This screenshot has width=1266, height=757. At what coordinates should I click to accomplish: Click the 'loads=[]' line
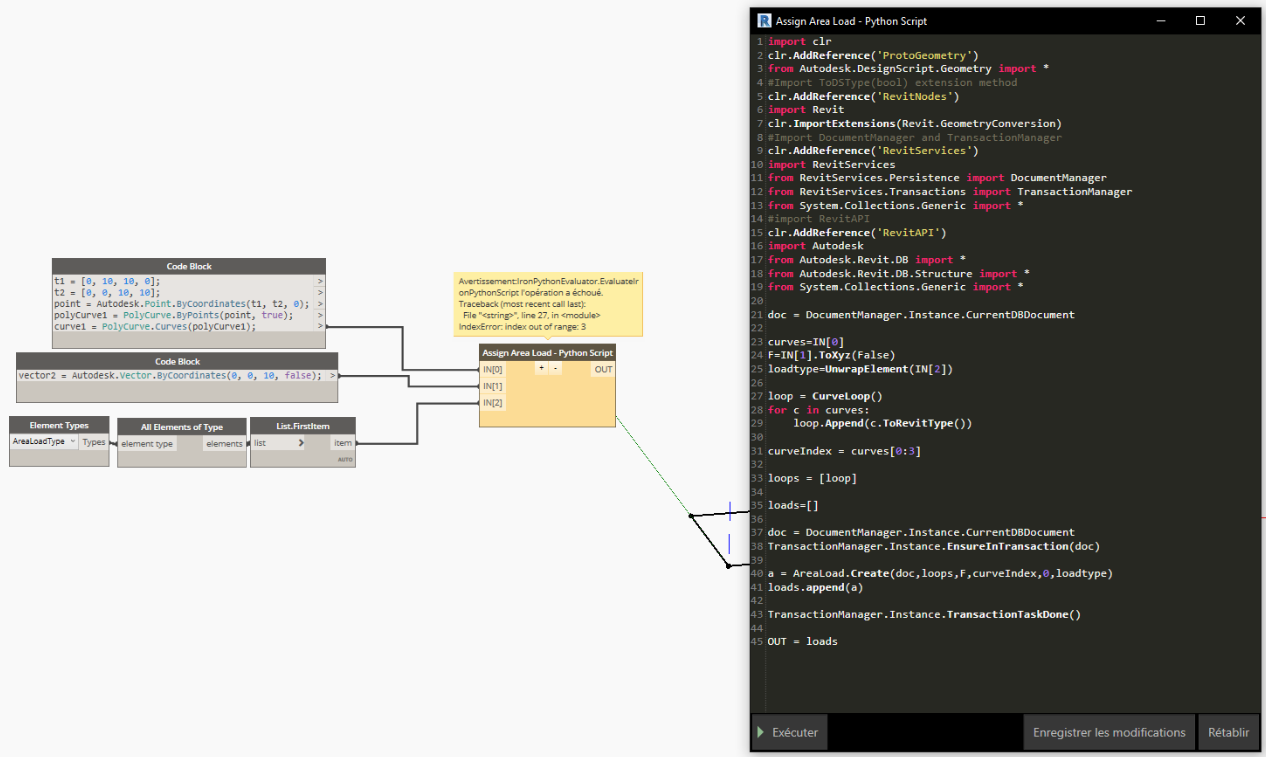click(x=792, y=505)
